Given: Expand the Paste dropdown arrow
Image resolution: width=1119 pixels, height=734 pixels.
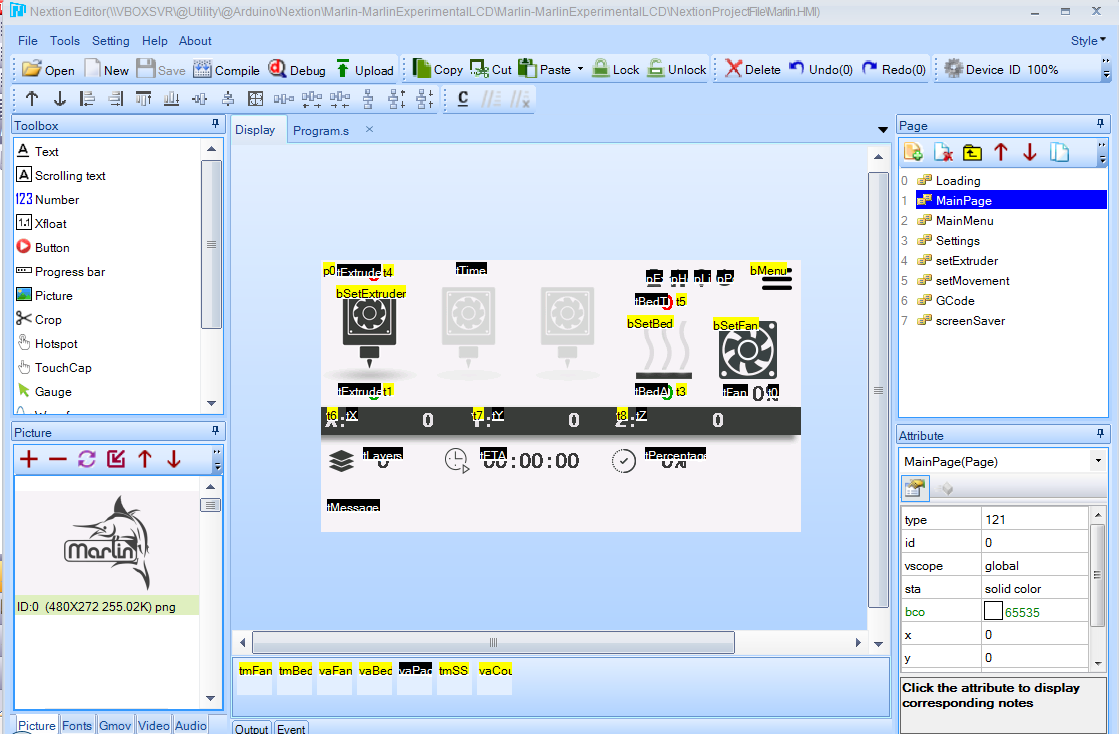Looking at the screenshot, I should tap(580, 69).
